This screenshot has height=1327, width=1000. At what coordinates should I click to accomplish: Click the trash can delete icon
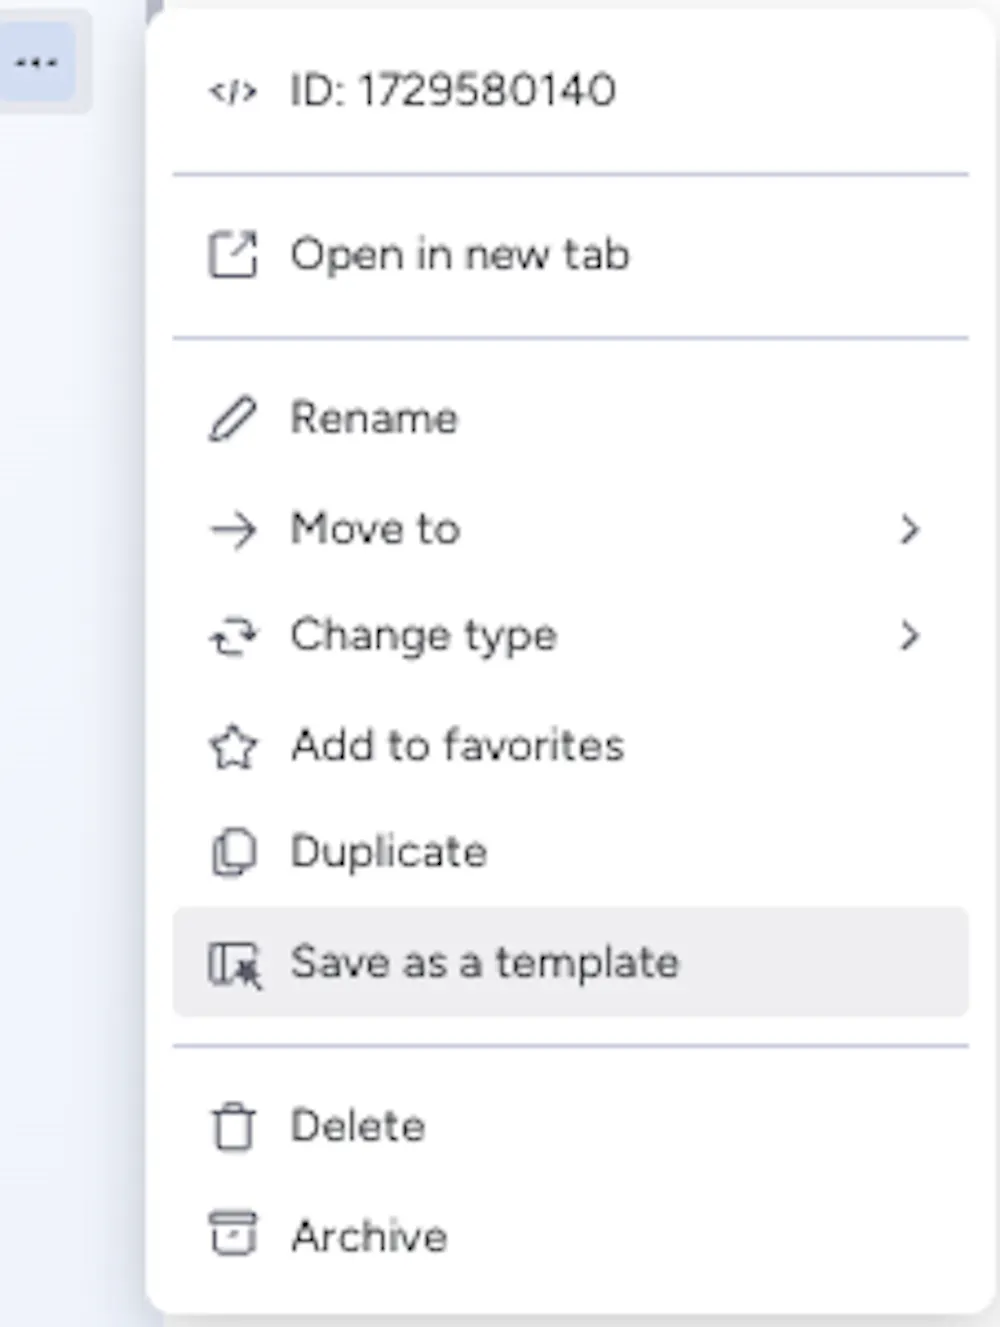tap(233, 1127)
